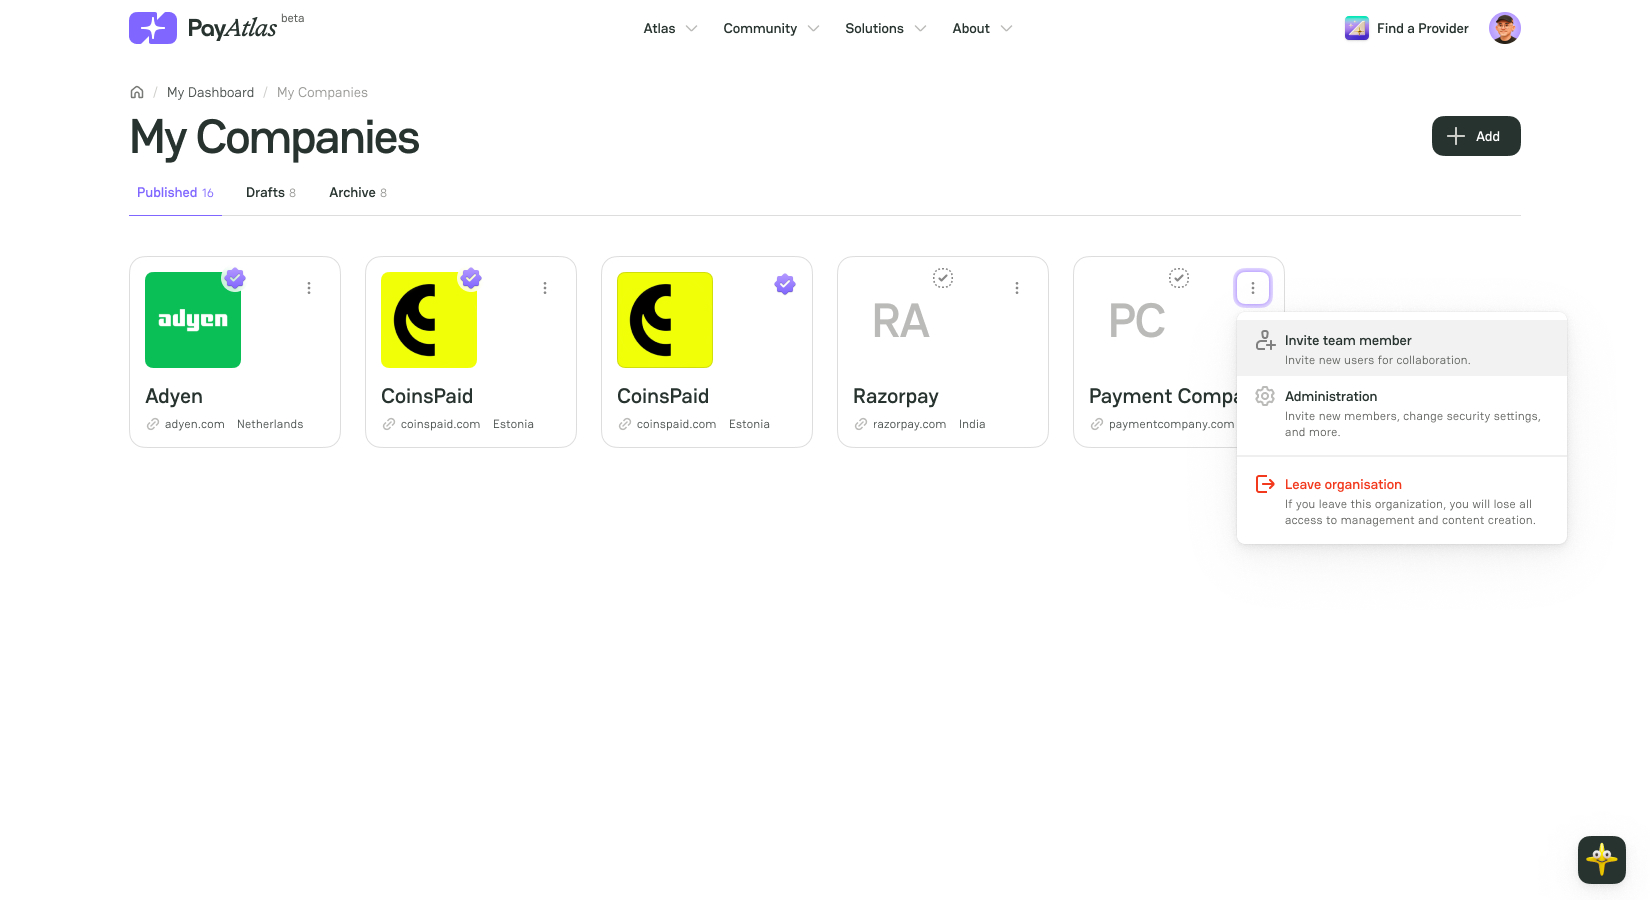Close the Payment Company three-dot menu
The height and width of the screenshot is (900, 1650).
(1253, 288)
